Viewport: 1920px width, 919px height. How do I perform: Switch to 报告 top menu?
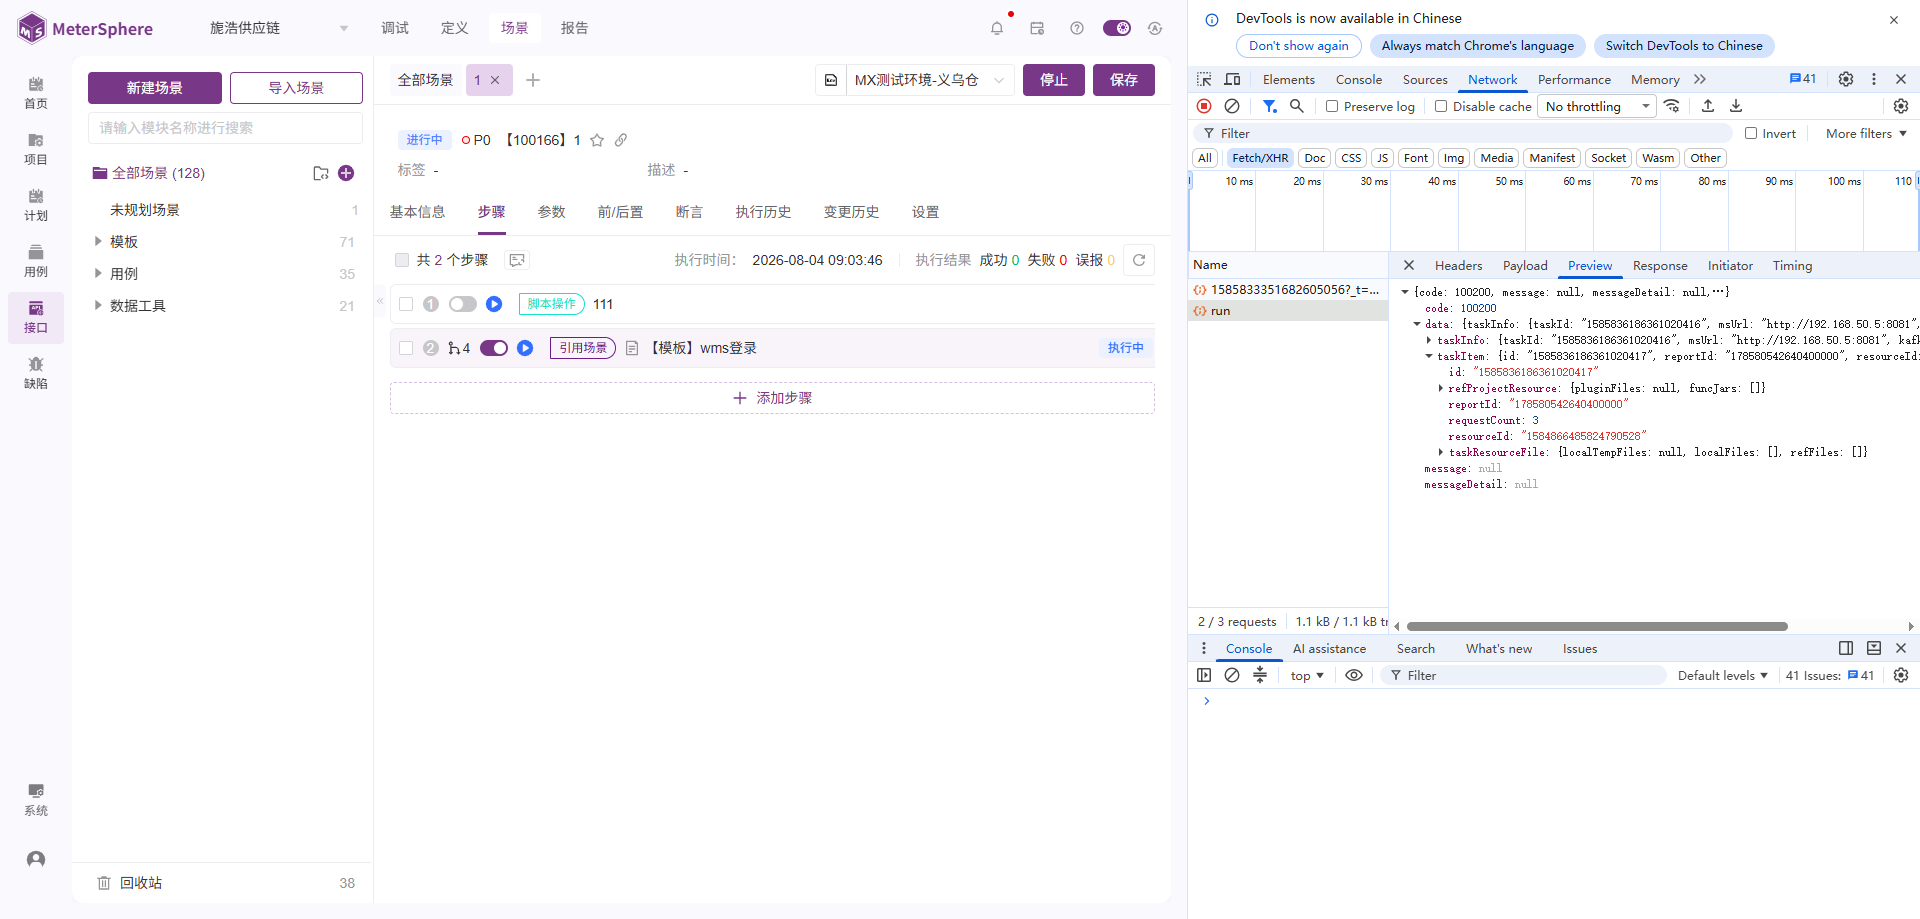[x=575, y=28]
